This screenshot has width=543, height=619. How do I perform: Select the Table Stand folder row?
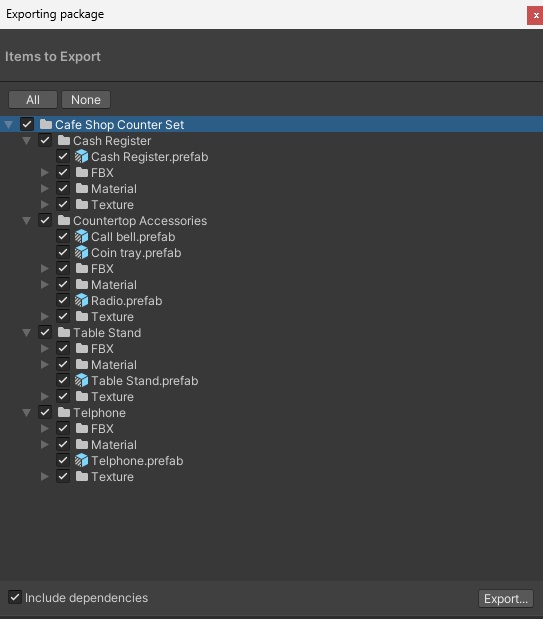point(271,332)
